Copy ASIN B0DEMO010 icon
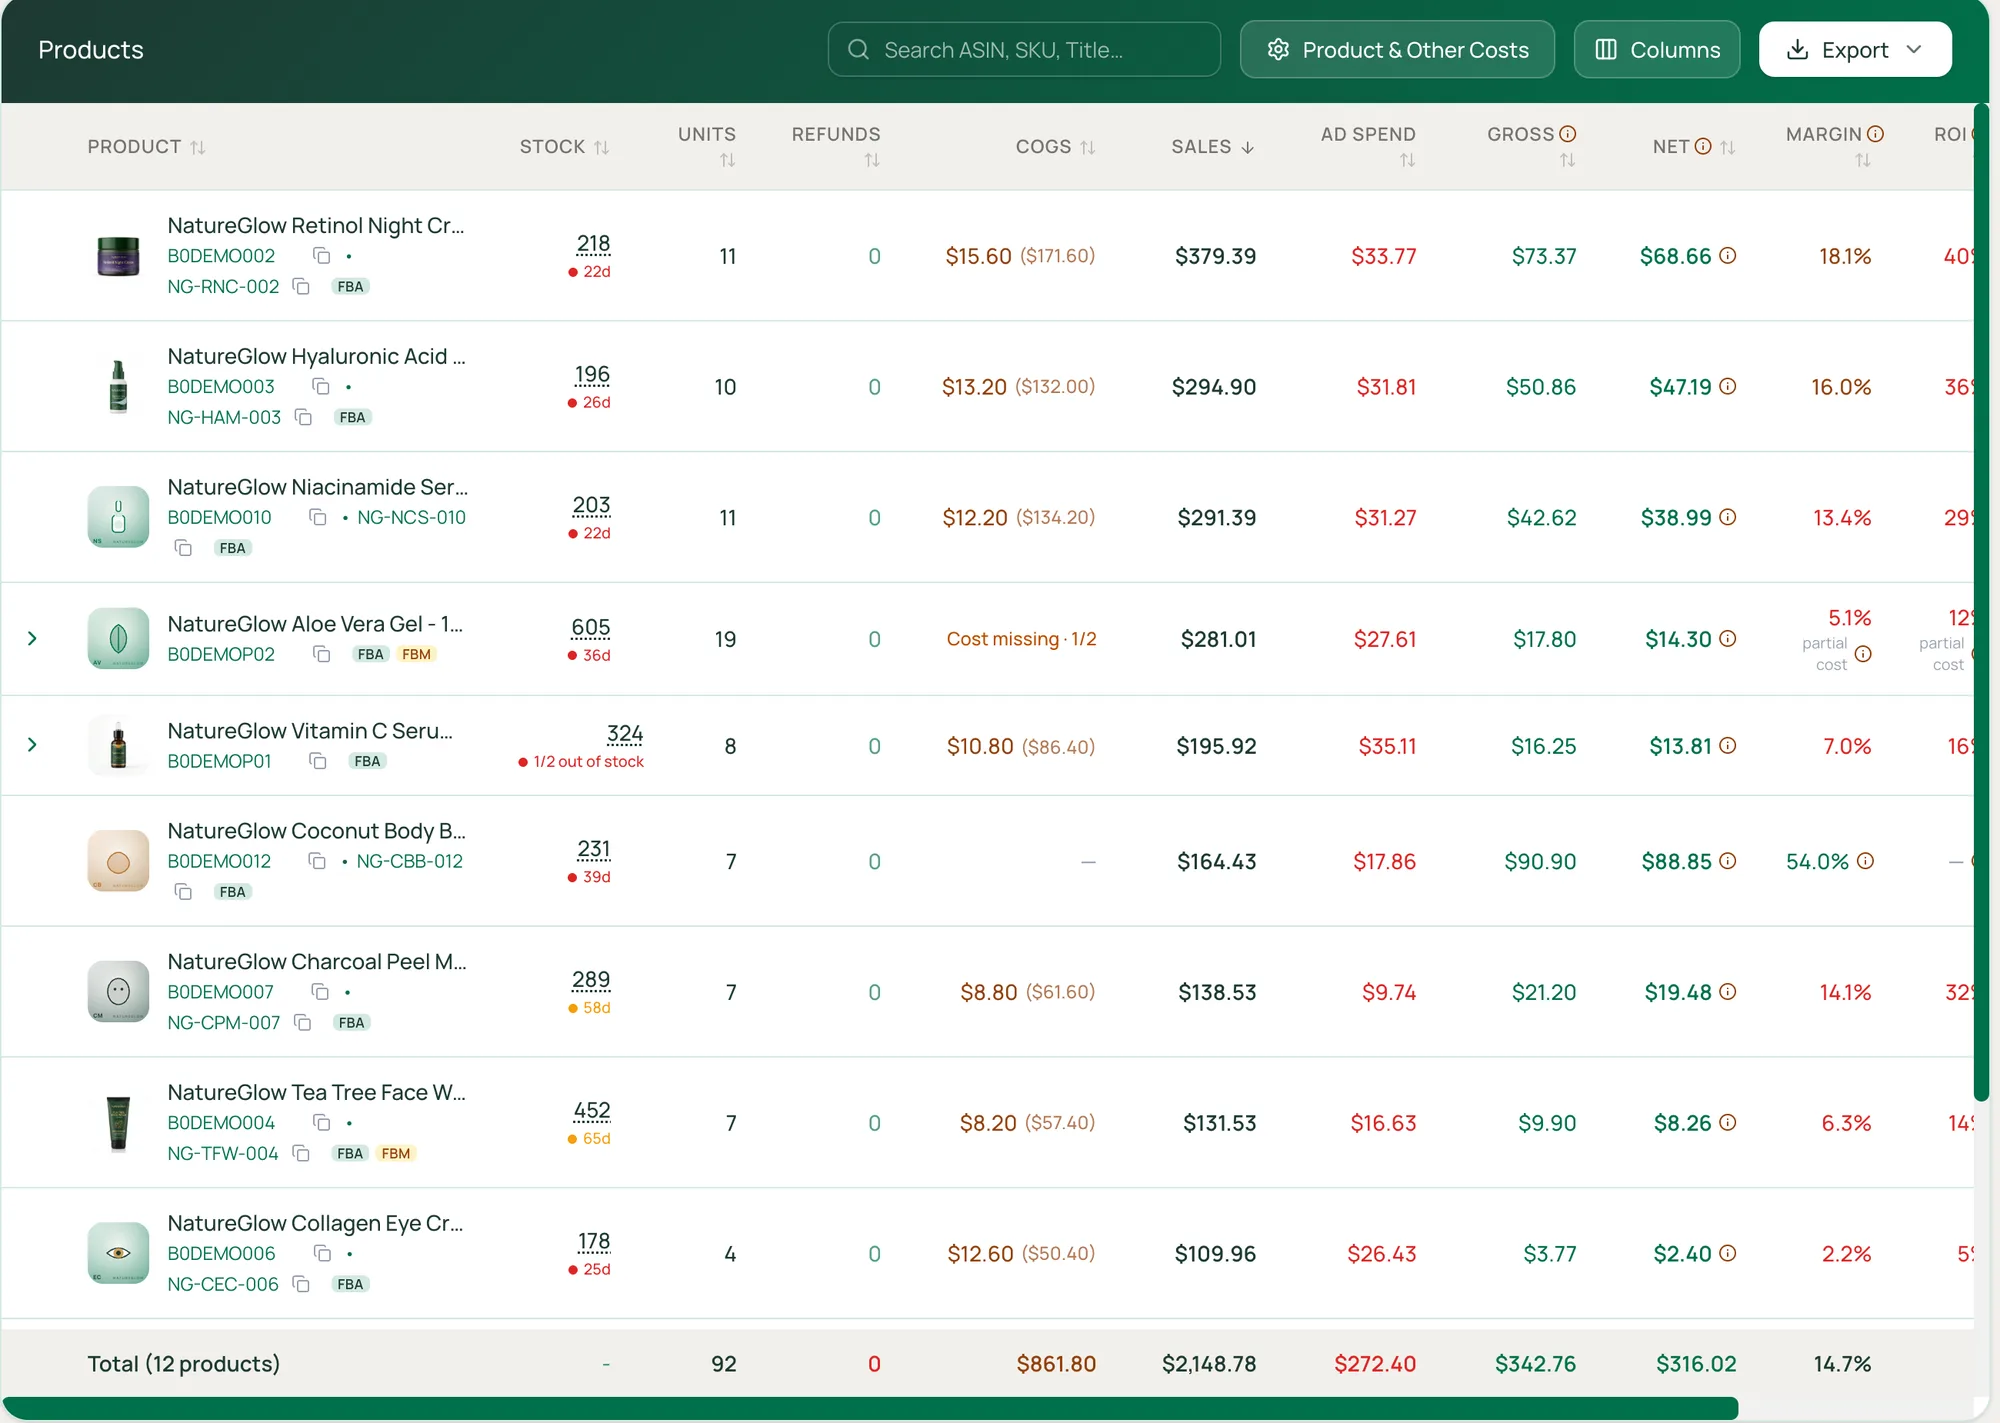Viewport: 2000px width, 1423px height. click(318, 517)
